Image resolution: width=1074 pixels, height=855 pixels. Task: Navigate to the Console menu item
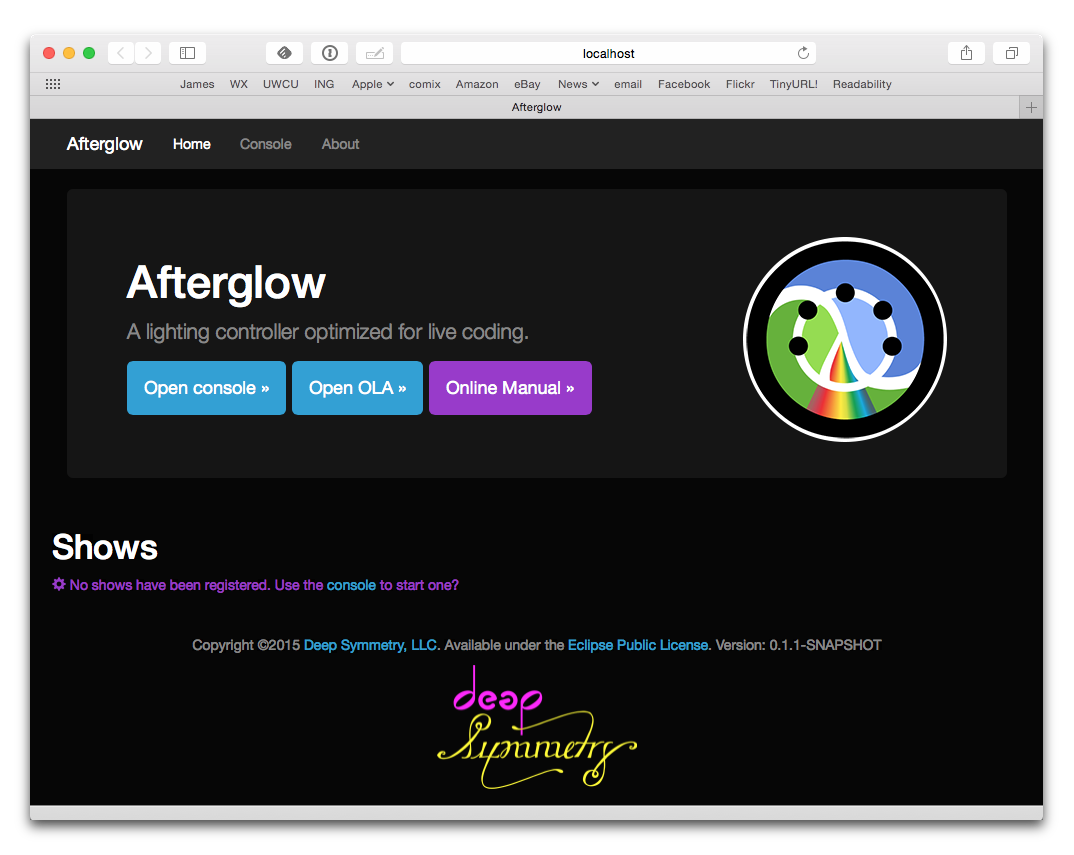[x=265, y=144]
